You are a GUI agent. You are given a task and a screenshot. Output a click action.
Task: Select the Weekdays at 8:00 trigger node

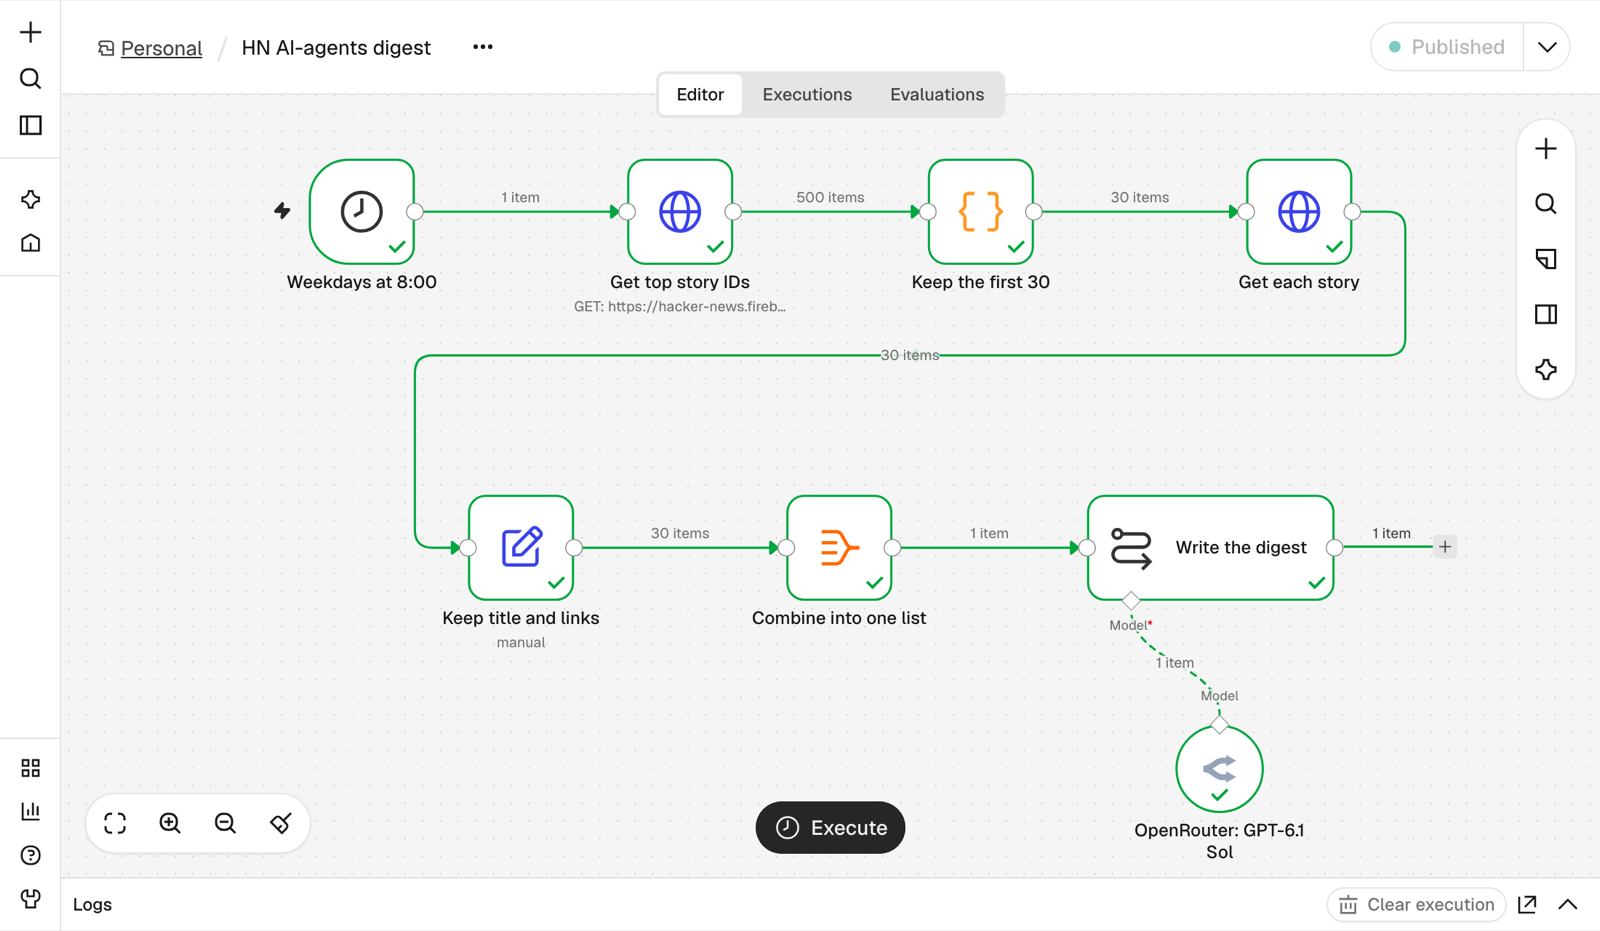point(362,212)
